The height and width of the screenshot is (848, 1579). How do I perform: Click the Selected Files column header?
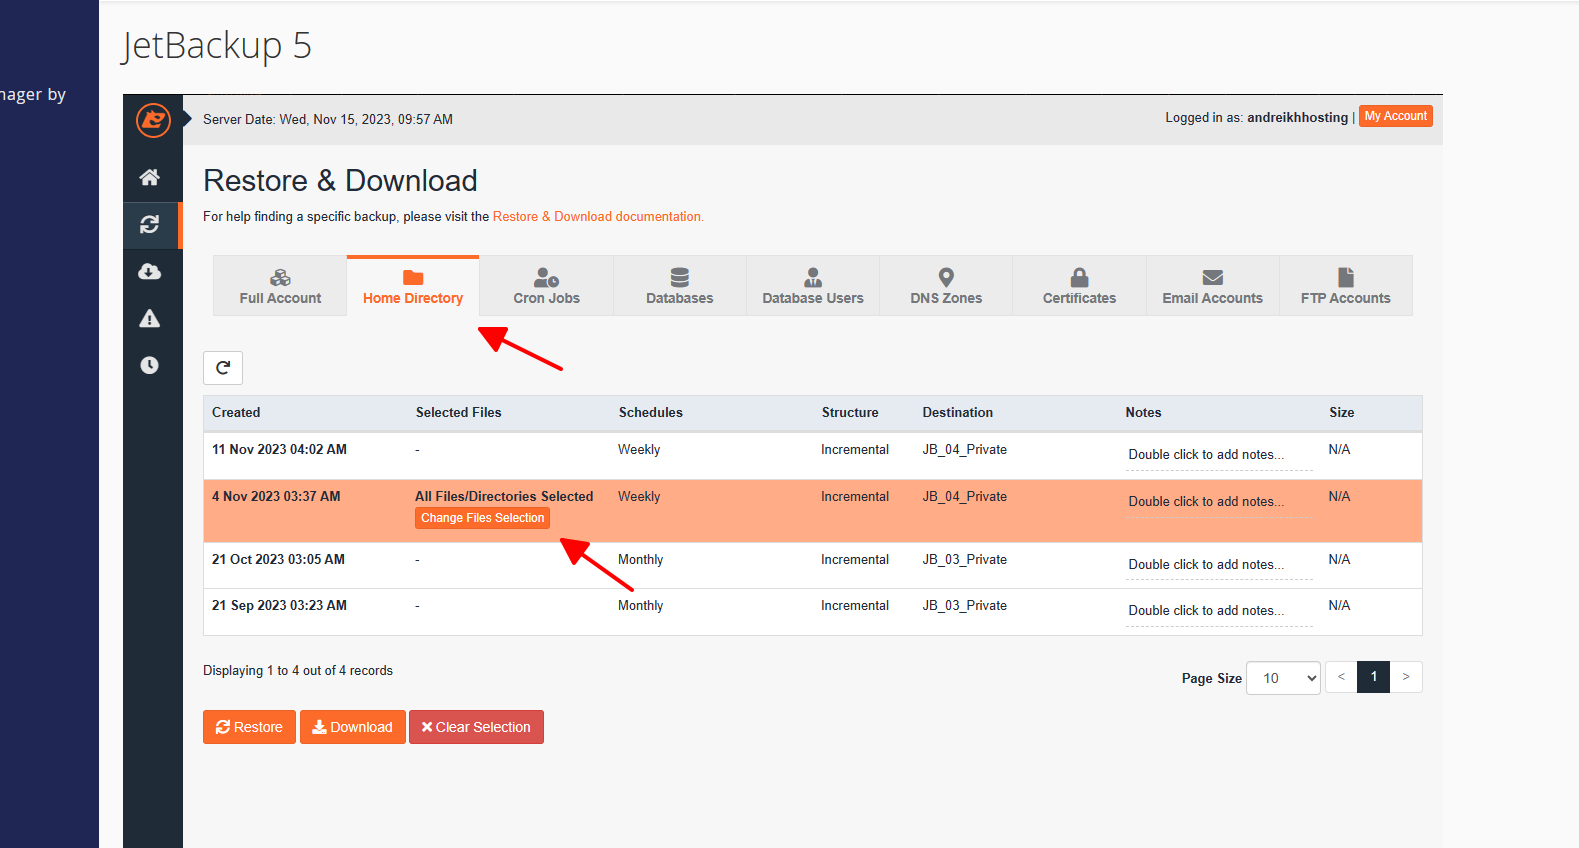[459, 412]
